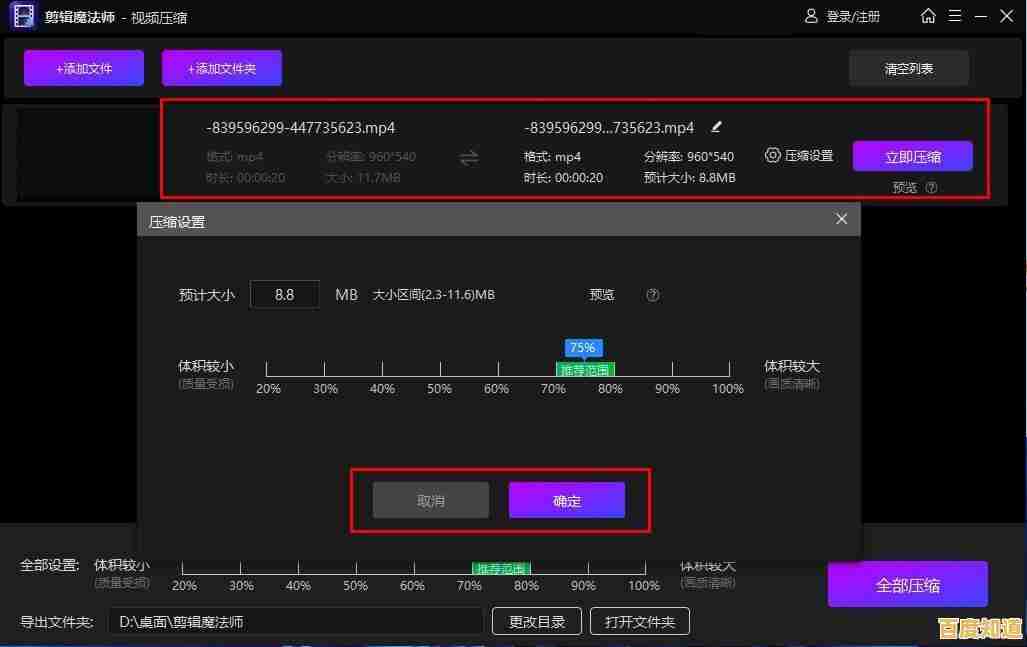Click the +添加文件夹 button
The height and width of the screenshot is (647, 1027).
[221, 67]
